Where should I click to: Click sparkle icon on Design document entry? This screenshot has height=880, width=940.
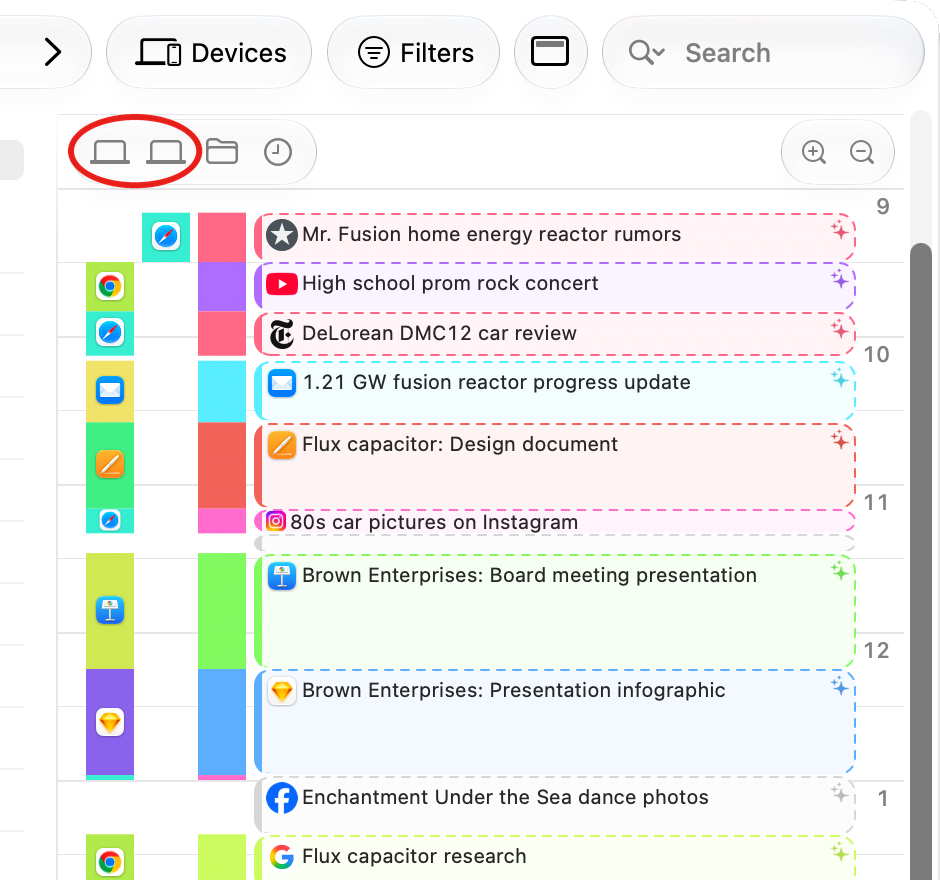[839, 440]
